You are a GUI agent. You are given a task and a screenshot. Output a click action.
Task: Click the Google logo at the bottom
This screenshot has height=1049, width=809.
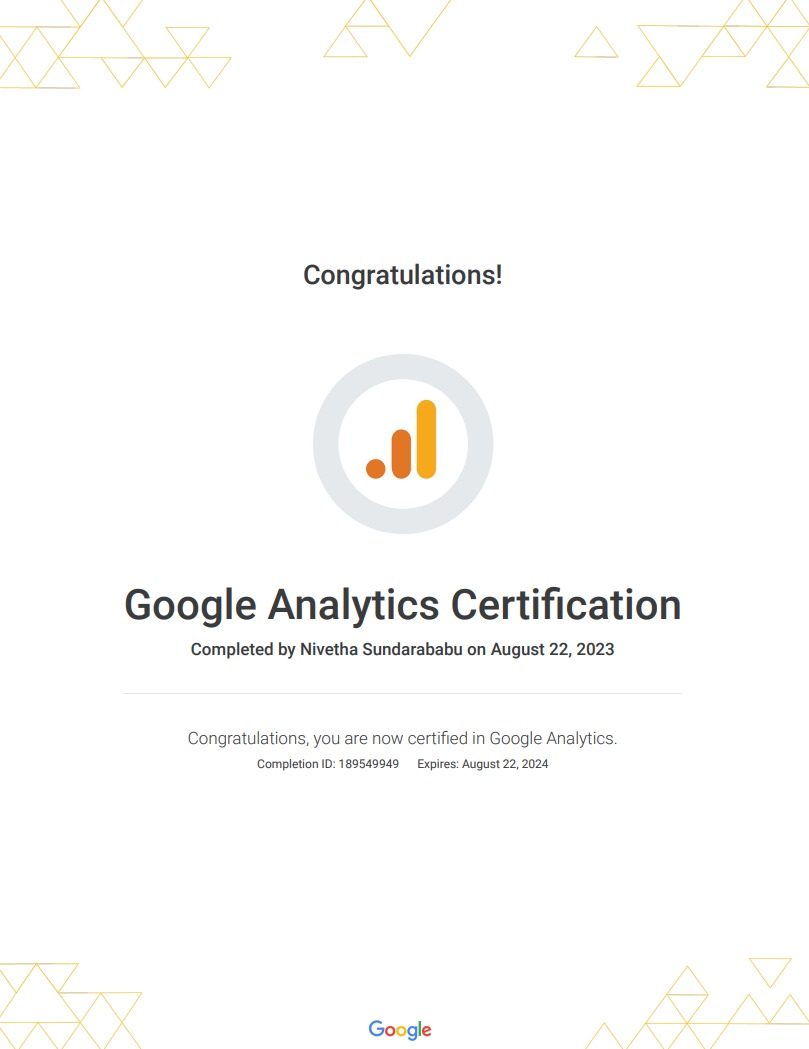pos(400,1029)
